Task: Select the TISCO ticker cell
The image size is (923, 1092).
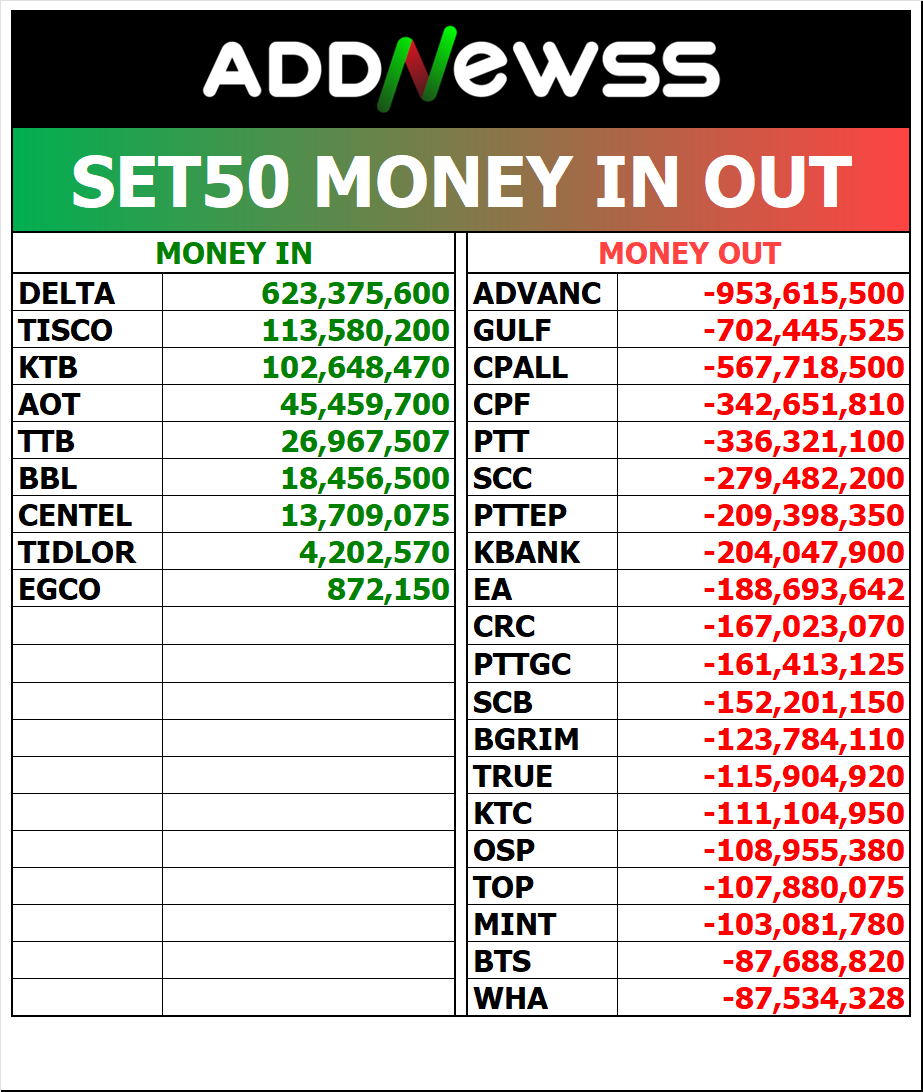Action: pyautogui.click(x=66, y=330)
